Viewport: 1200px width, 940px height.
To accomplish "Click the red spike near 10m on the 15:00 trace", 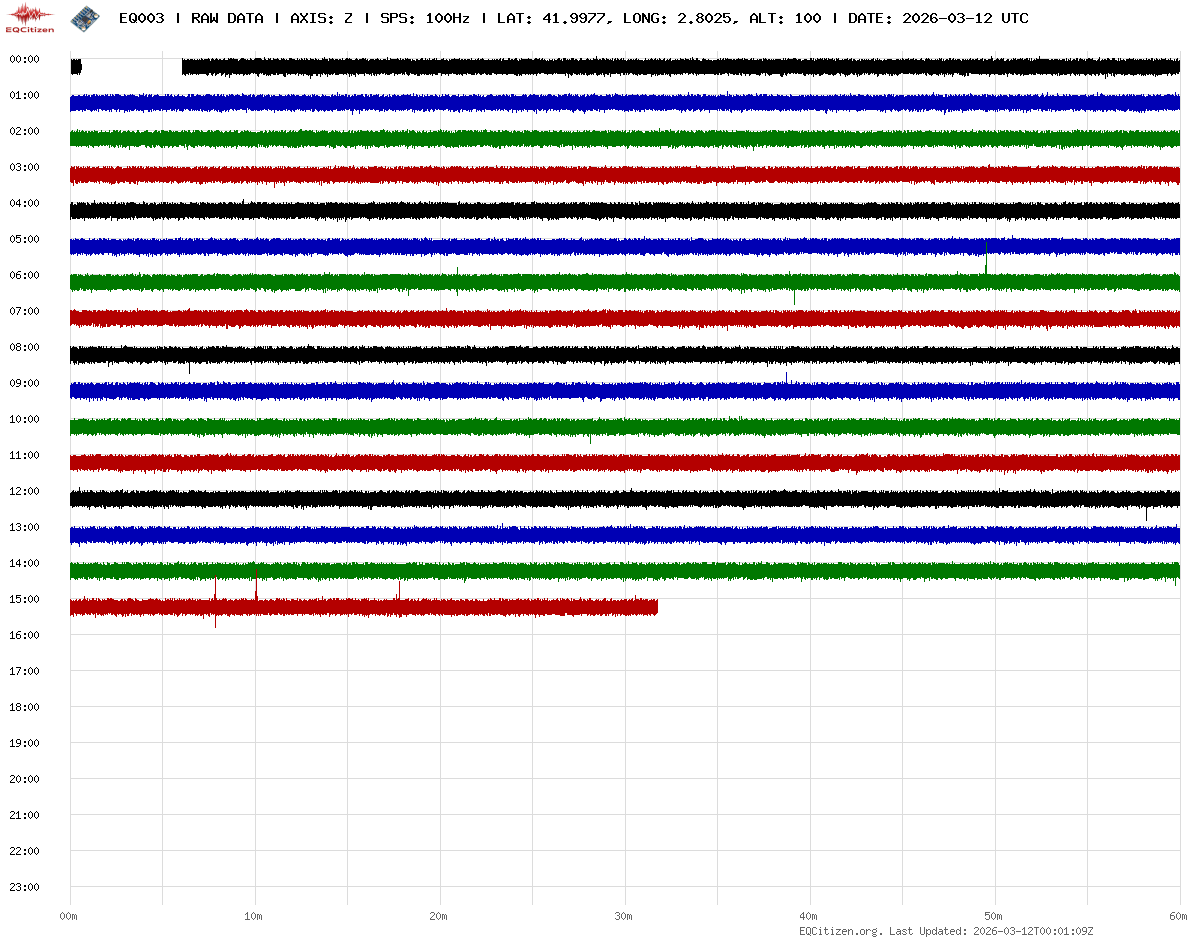I will click(x=256, y=583).
